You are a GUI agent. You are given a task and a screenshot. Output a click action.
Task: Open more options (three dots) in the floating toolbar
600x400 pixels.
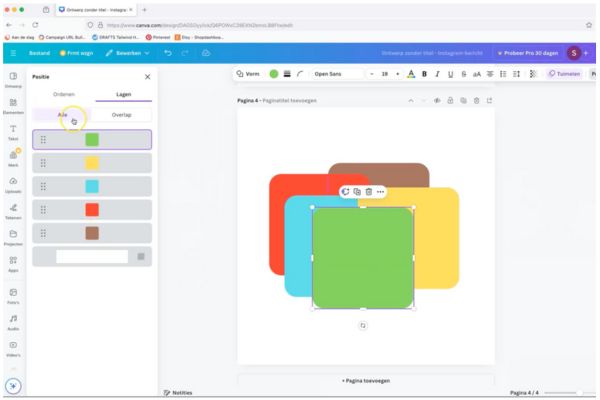[380, 191]
